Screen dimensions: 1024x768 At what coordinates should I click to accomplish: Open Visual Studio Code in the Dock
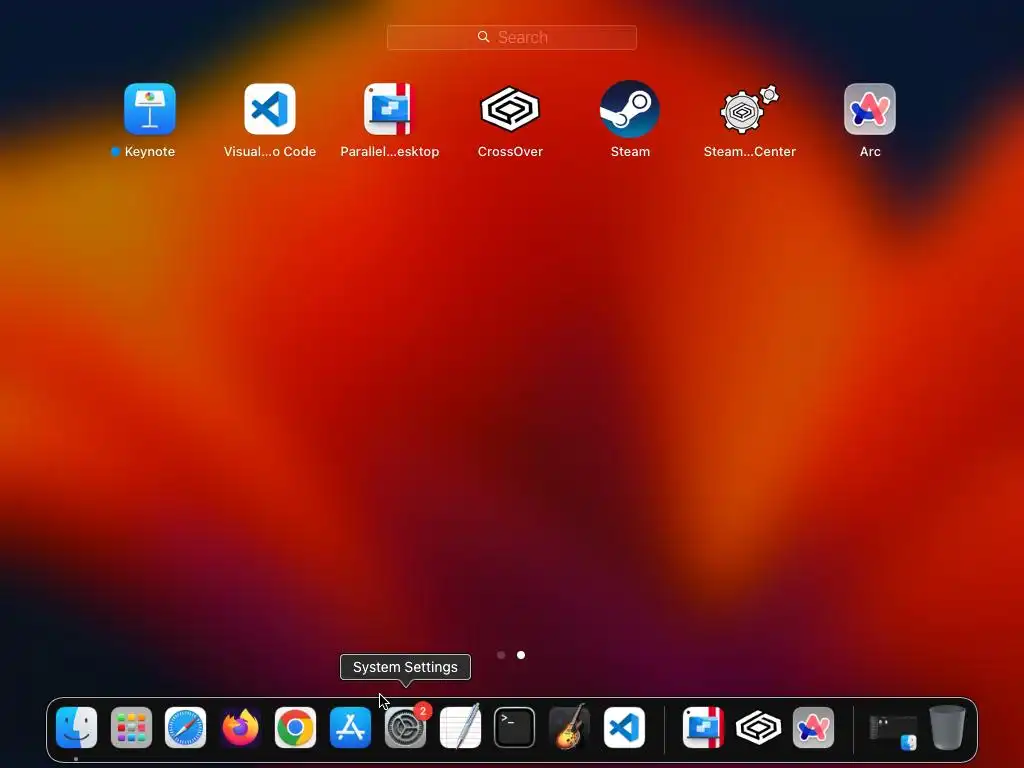[x=624, y=728]
